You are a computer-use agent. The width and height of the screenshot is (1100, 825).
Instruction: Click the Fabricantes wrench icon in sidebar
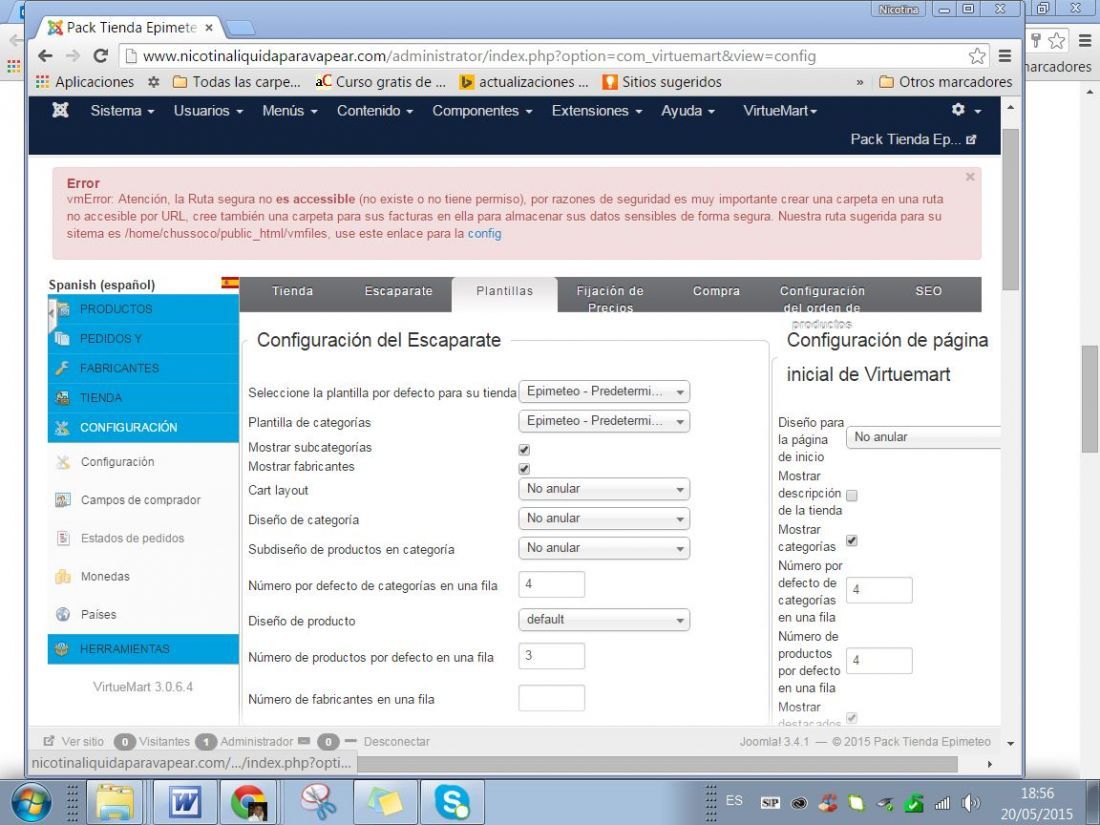pos(62,368)
